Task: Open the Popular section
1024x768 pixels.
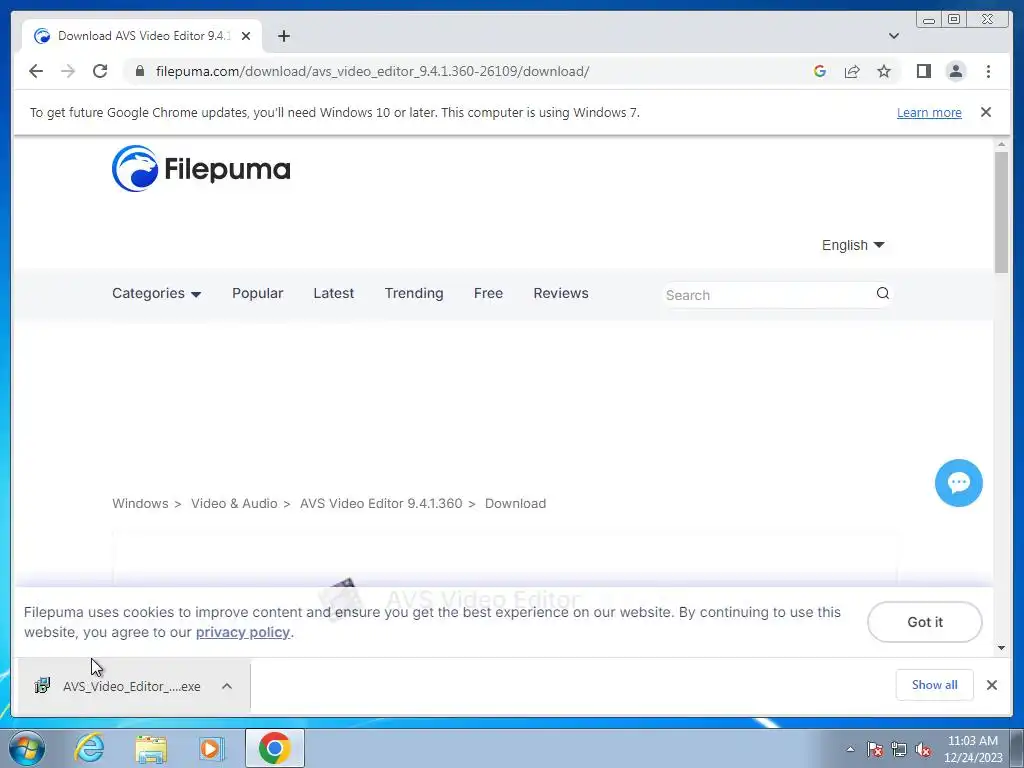Action: pyautogui.click(x=257, y=293)
